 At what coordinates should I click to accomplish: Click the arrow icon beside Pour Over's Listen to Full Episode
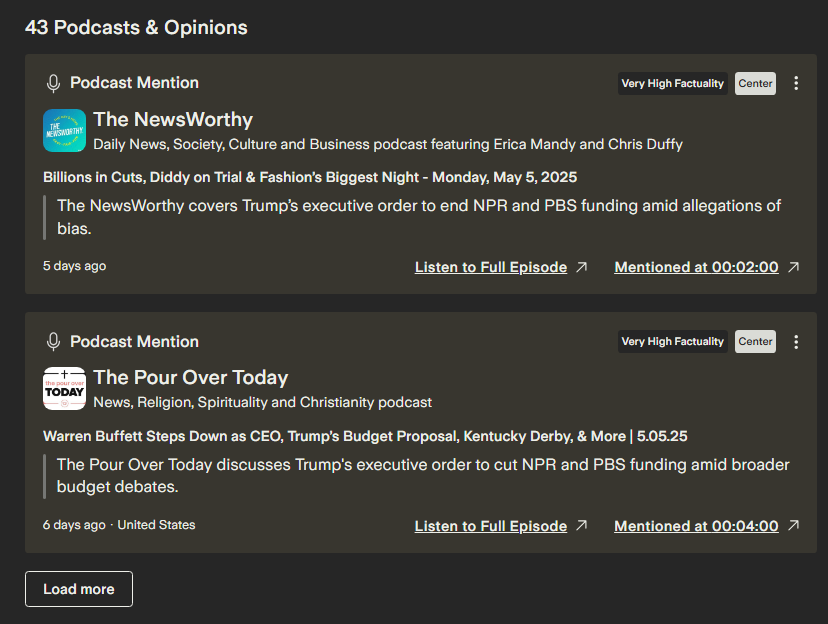[x=581, y=525]
